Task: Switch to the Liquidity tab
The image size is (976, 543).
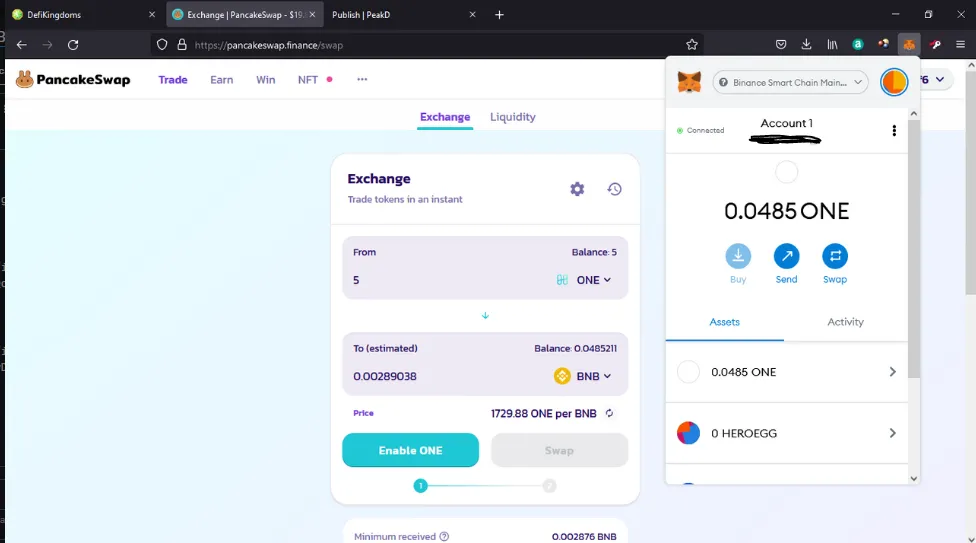Action: (x=512, y=117)
